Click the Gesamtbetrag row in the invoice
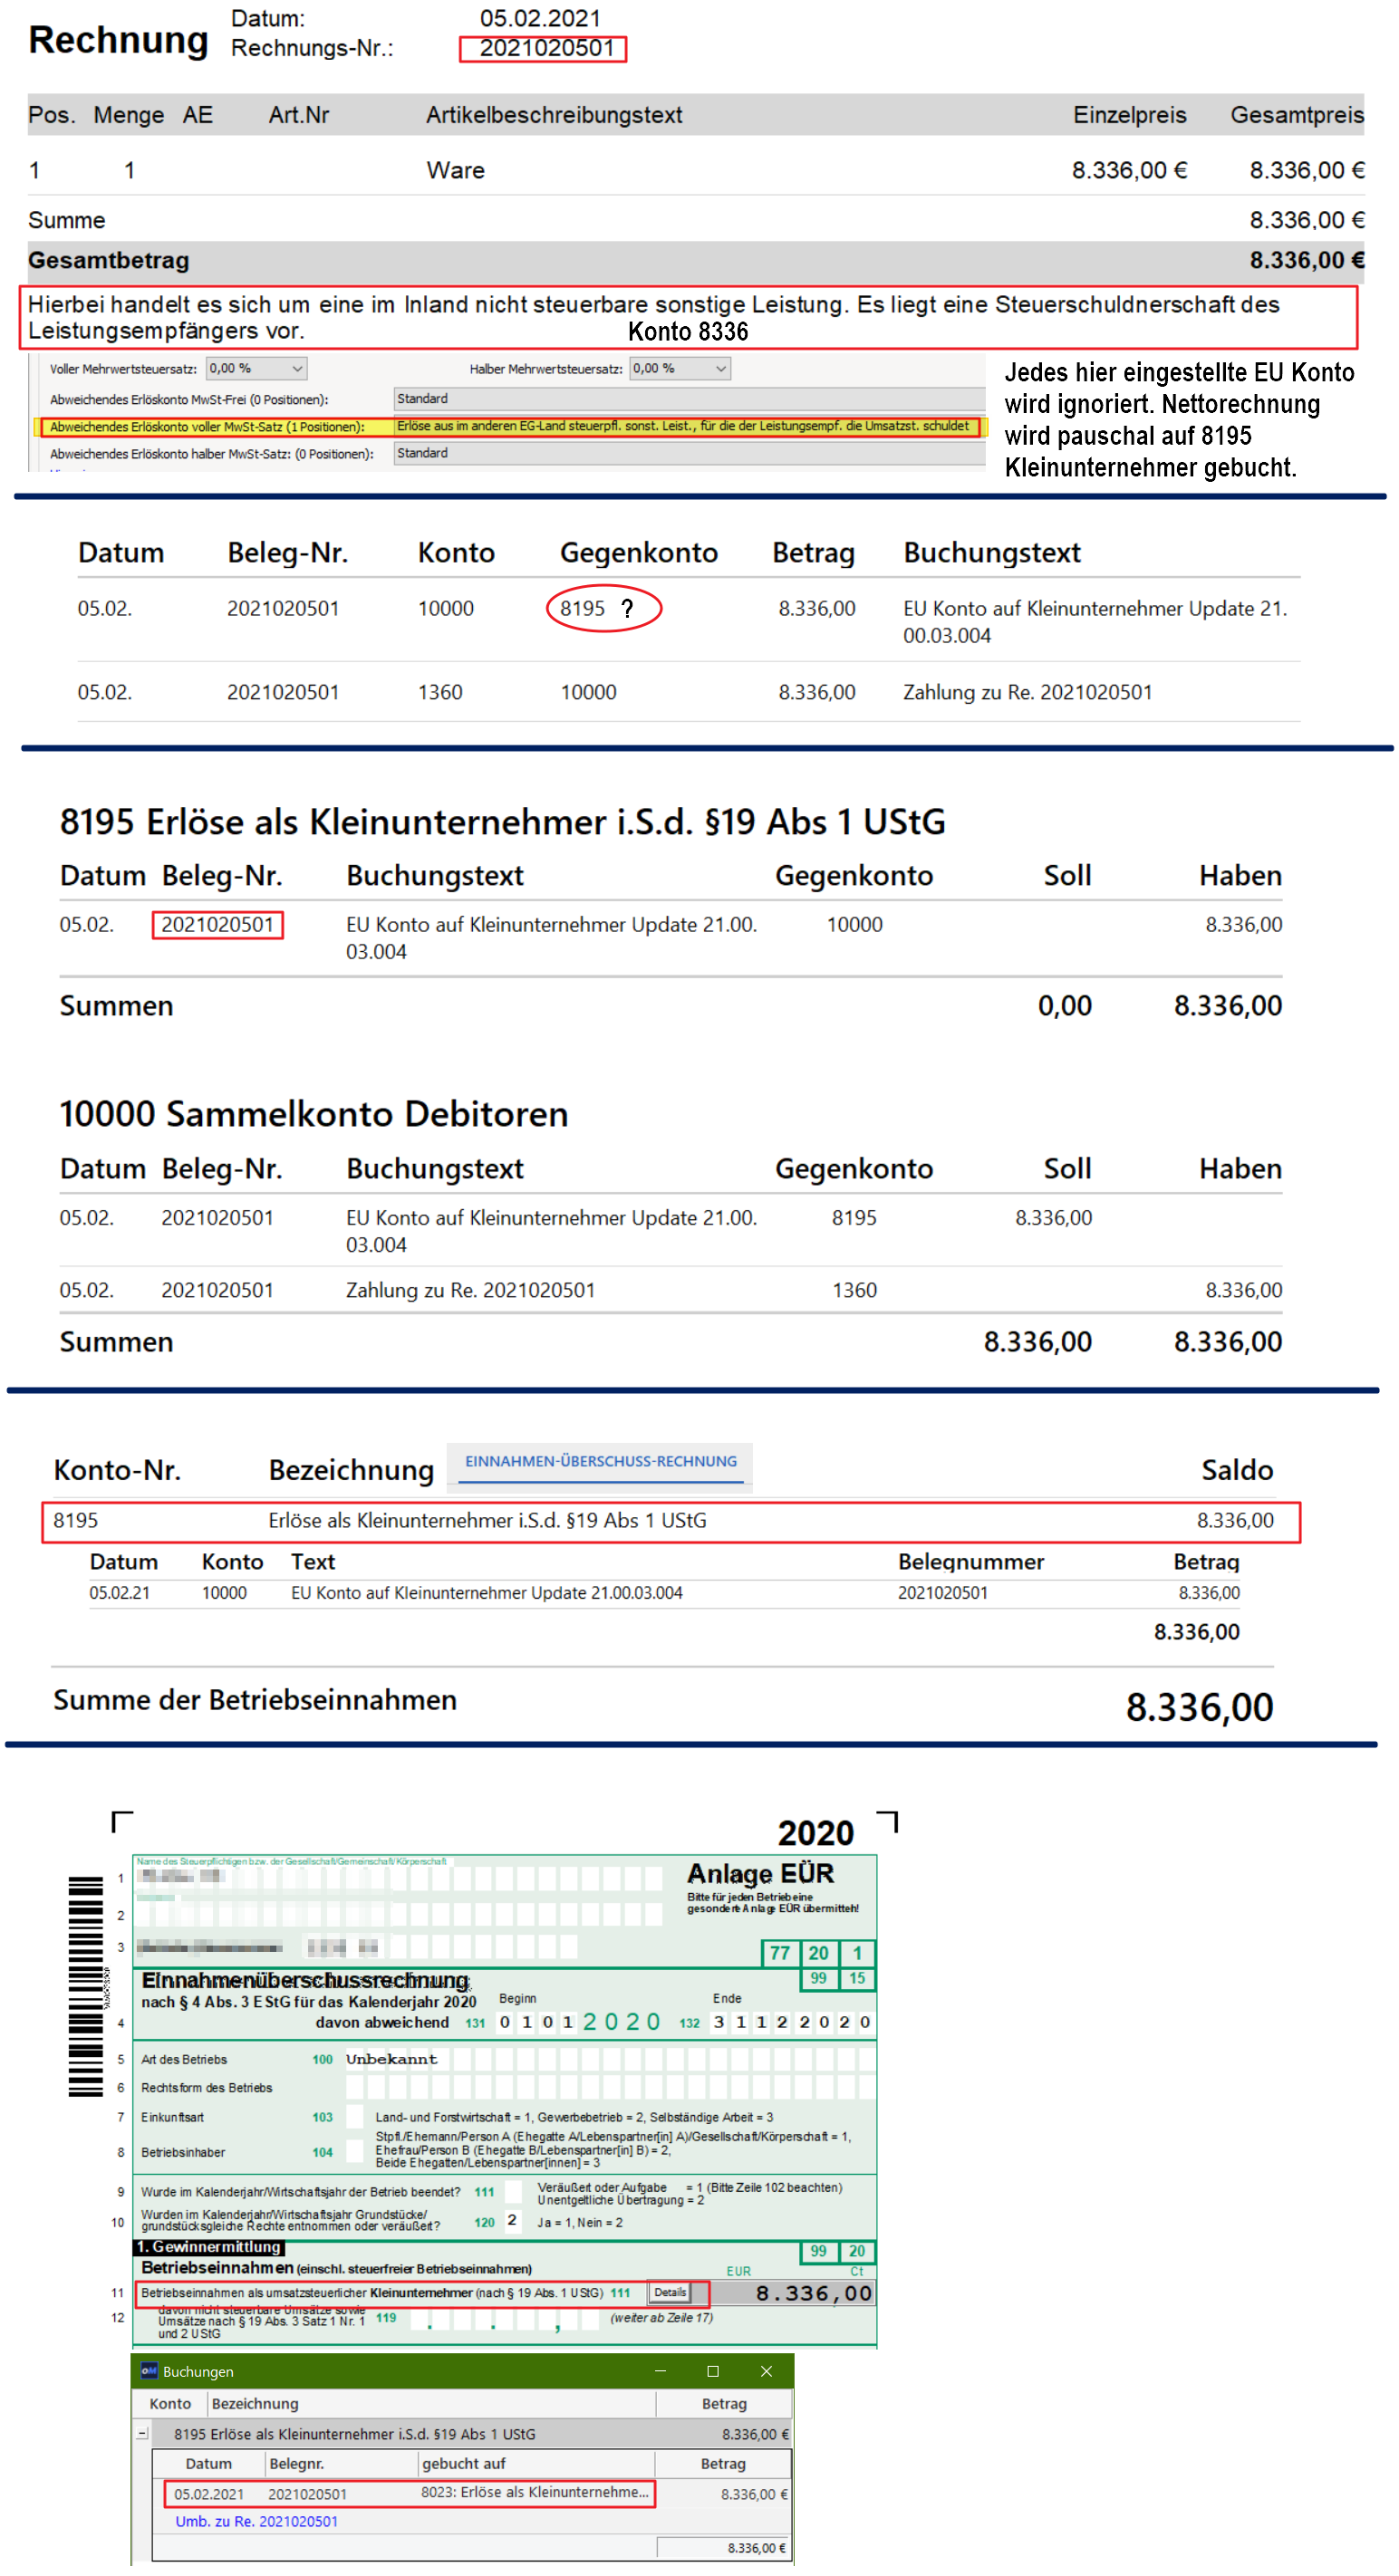Screen dimensions: 1399x2576 pos(696,260)
